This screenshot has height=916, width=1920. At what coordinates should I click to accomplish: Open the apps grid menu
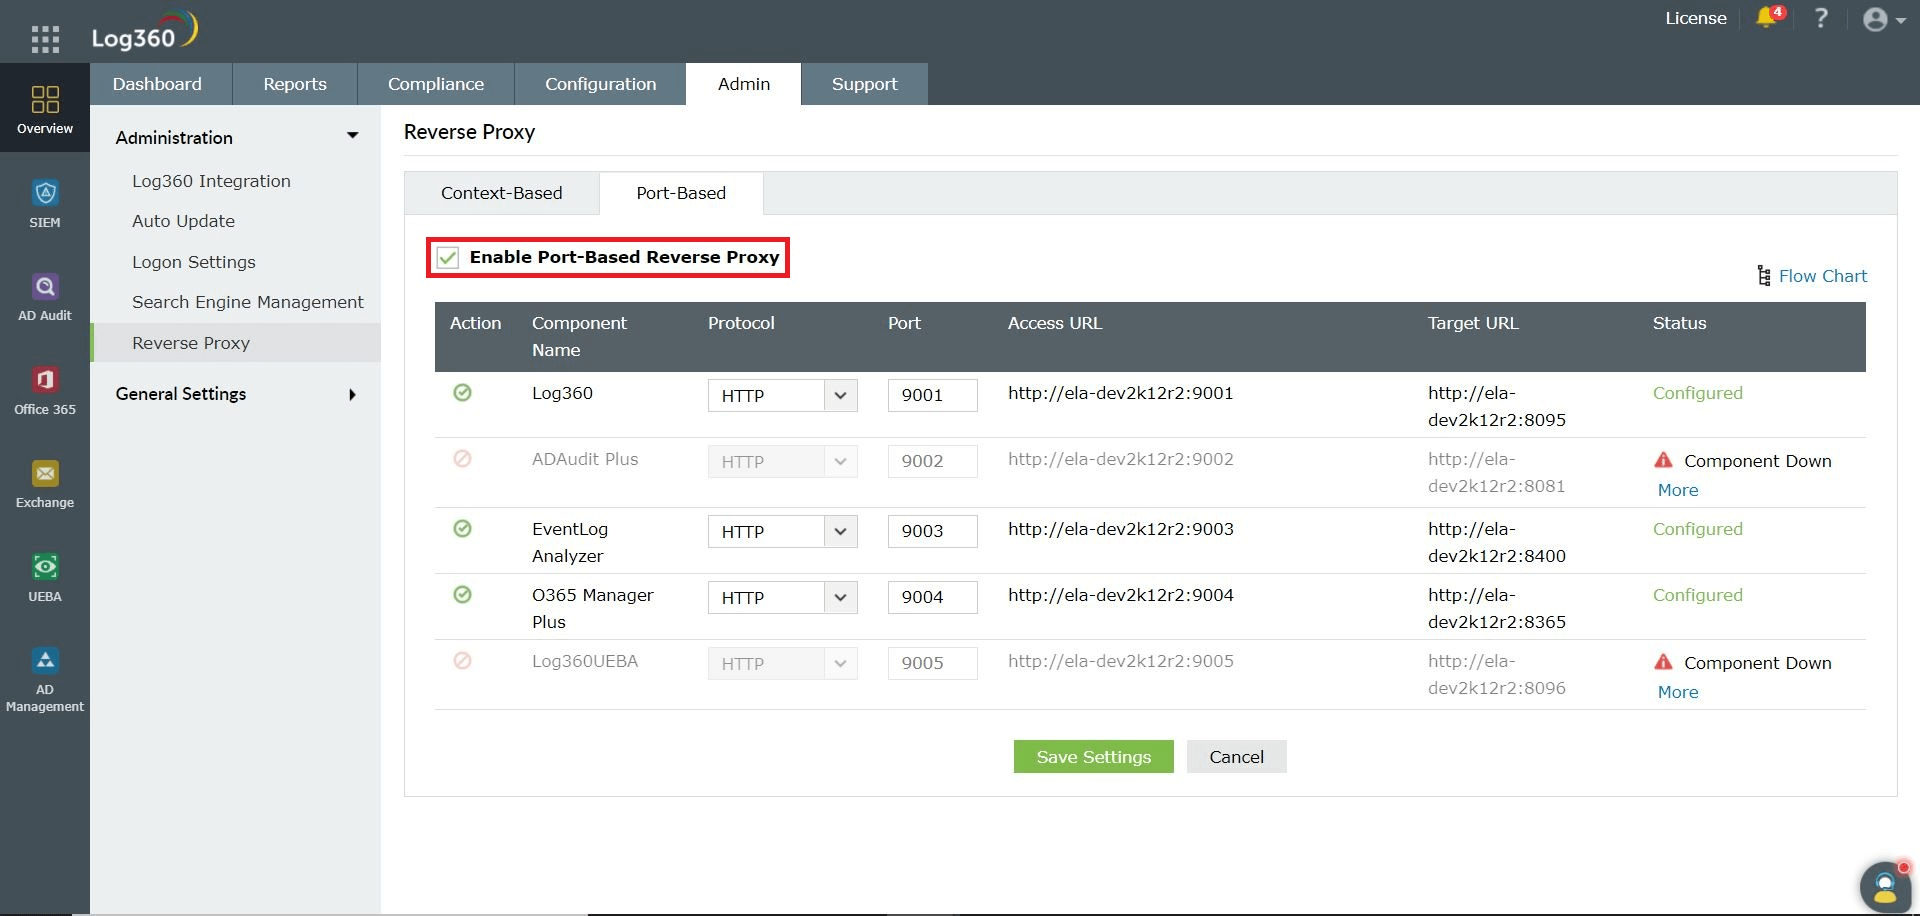coord(45,38)
